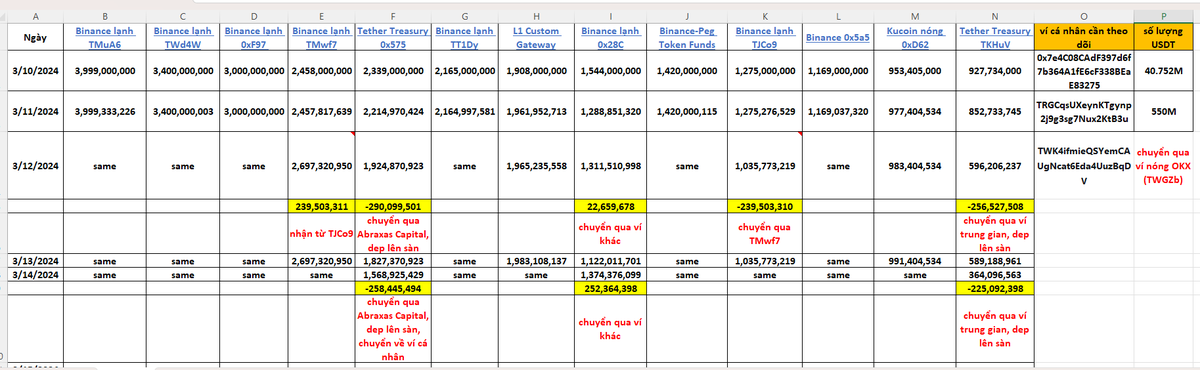1200x370 pixels.
Task: Select cell with value 1,288,851,320
Action: (610, 112)
